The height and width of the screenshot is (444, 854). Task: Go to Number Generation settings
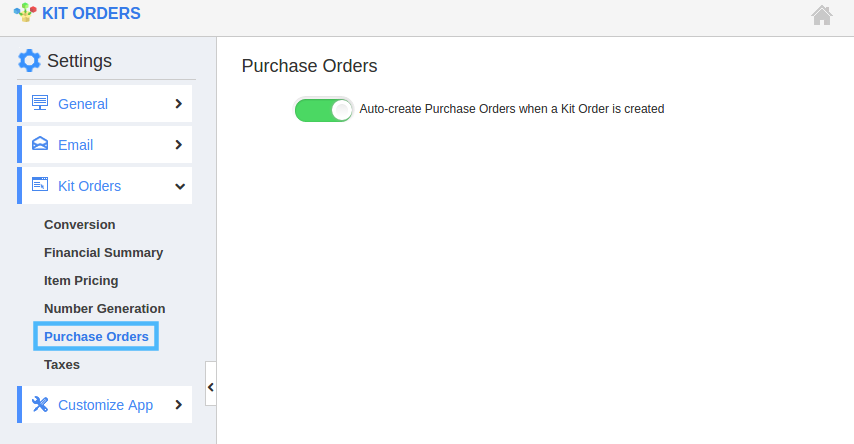pos(105,308)
